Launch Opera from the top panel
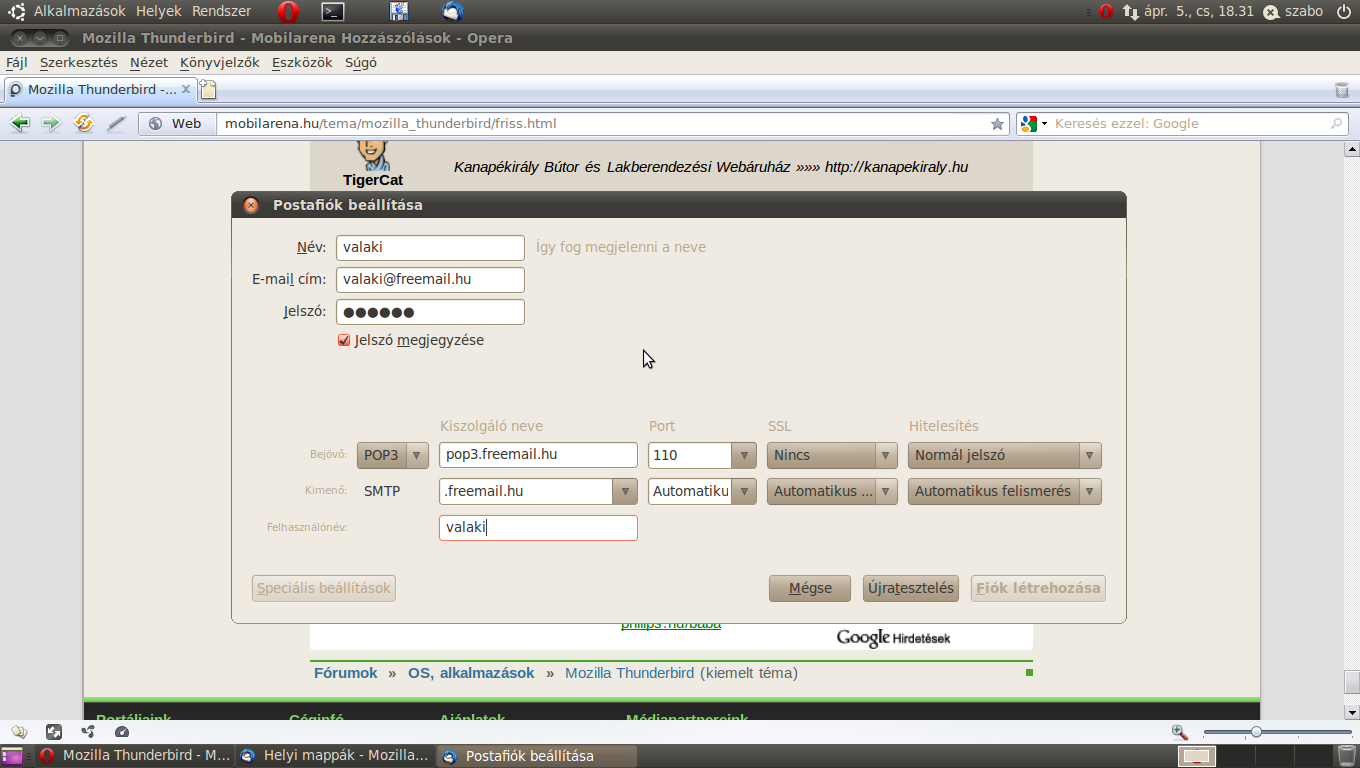1360x768 pixels. pos(288,12)
